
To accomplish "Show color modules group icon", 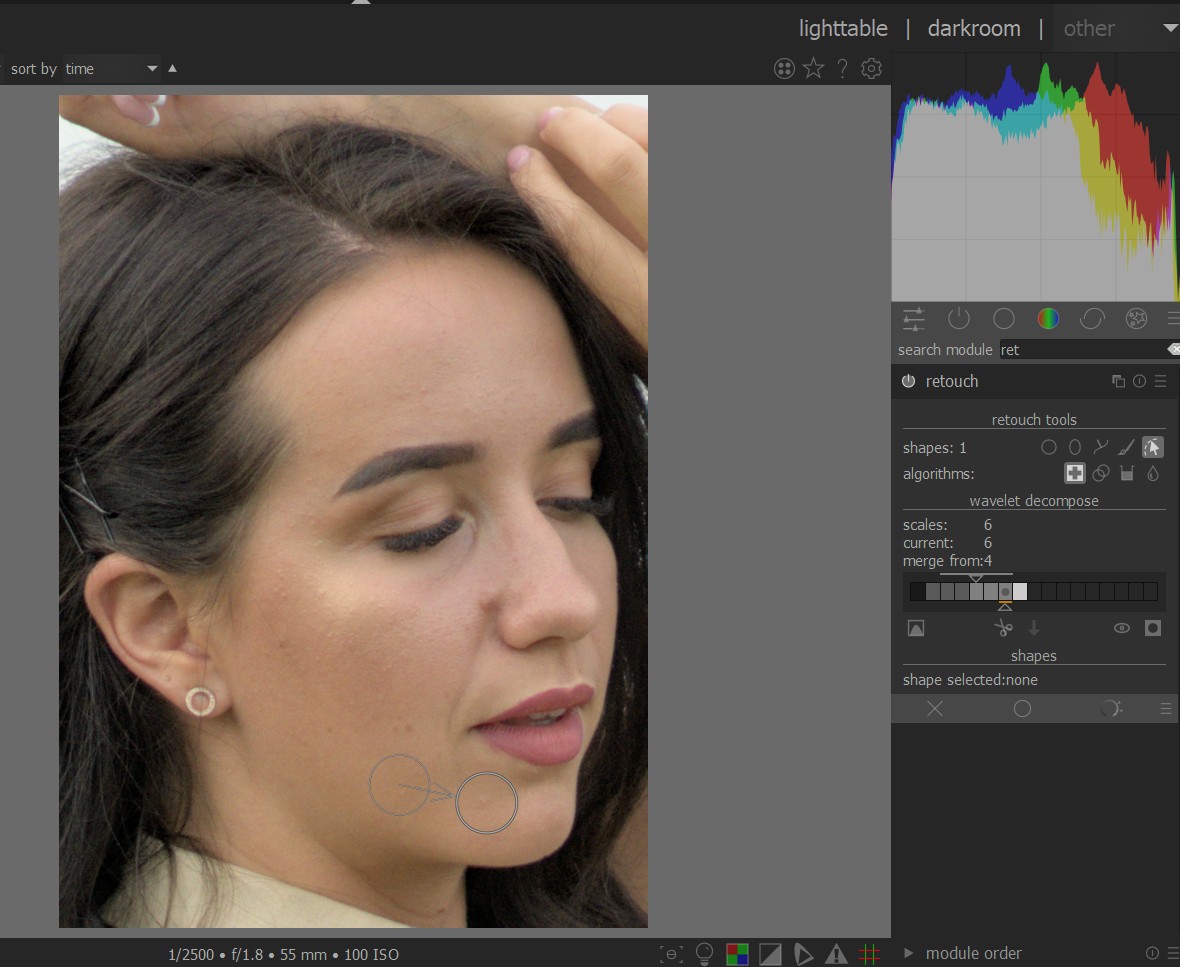I will 1048,319.
